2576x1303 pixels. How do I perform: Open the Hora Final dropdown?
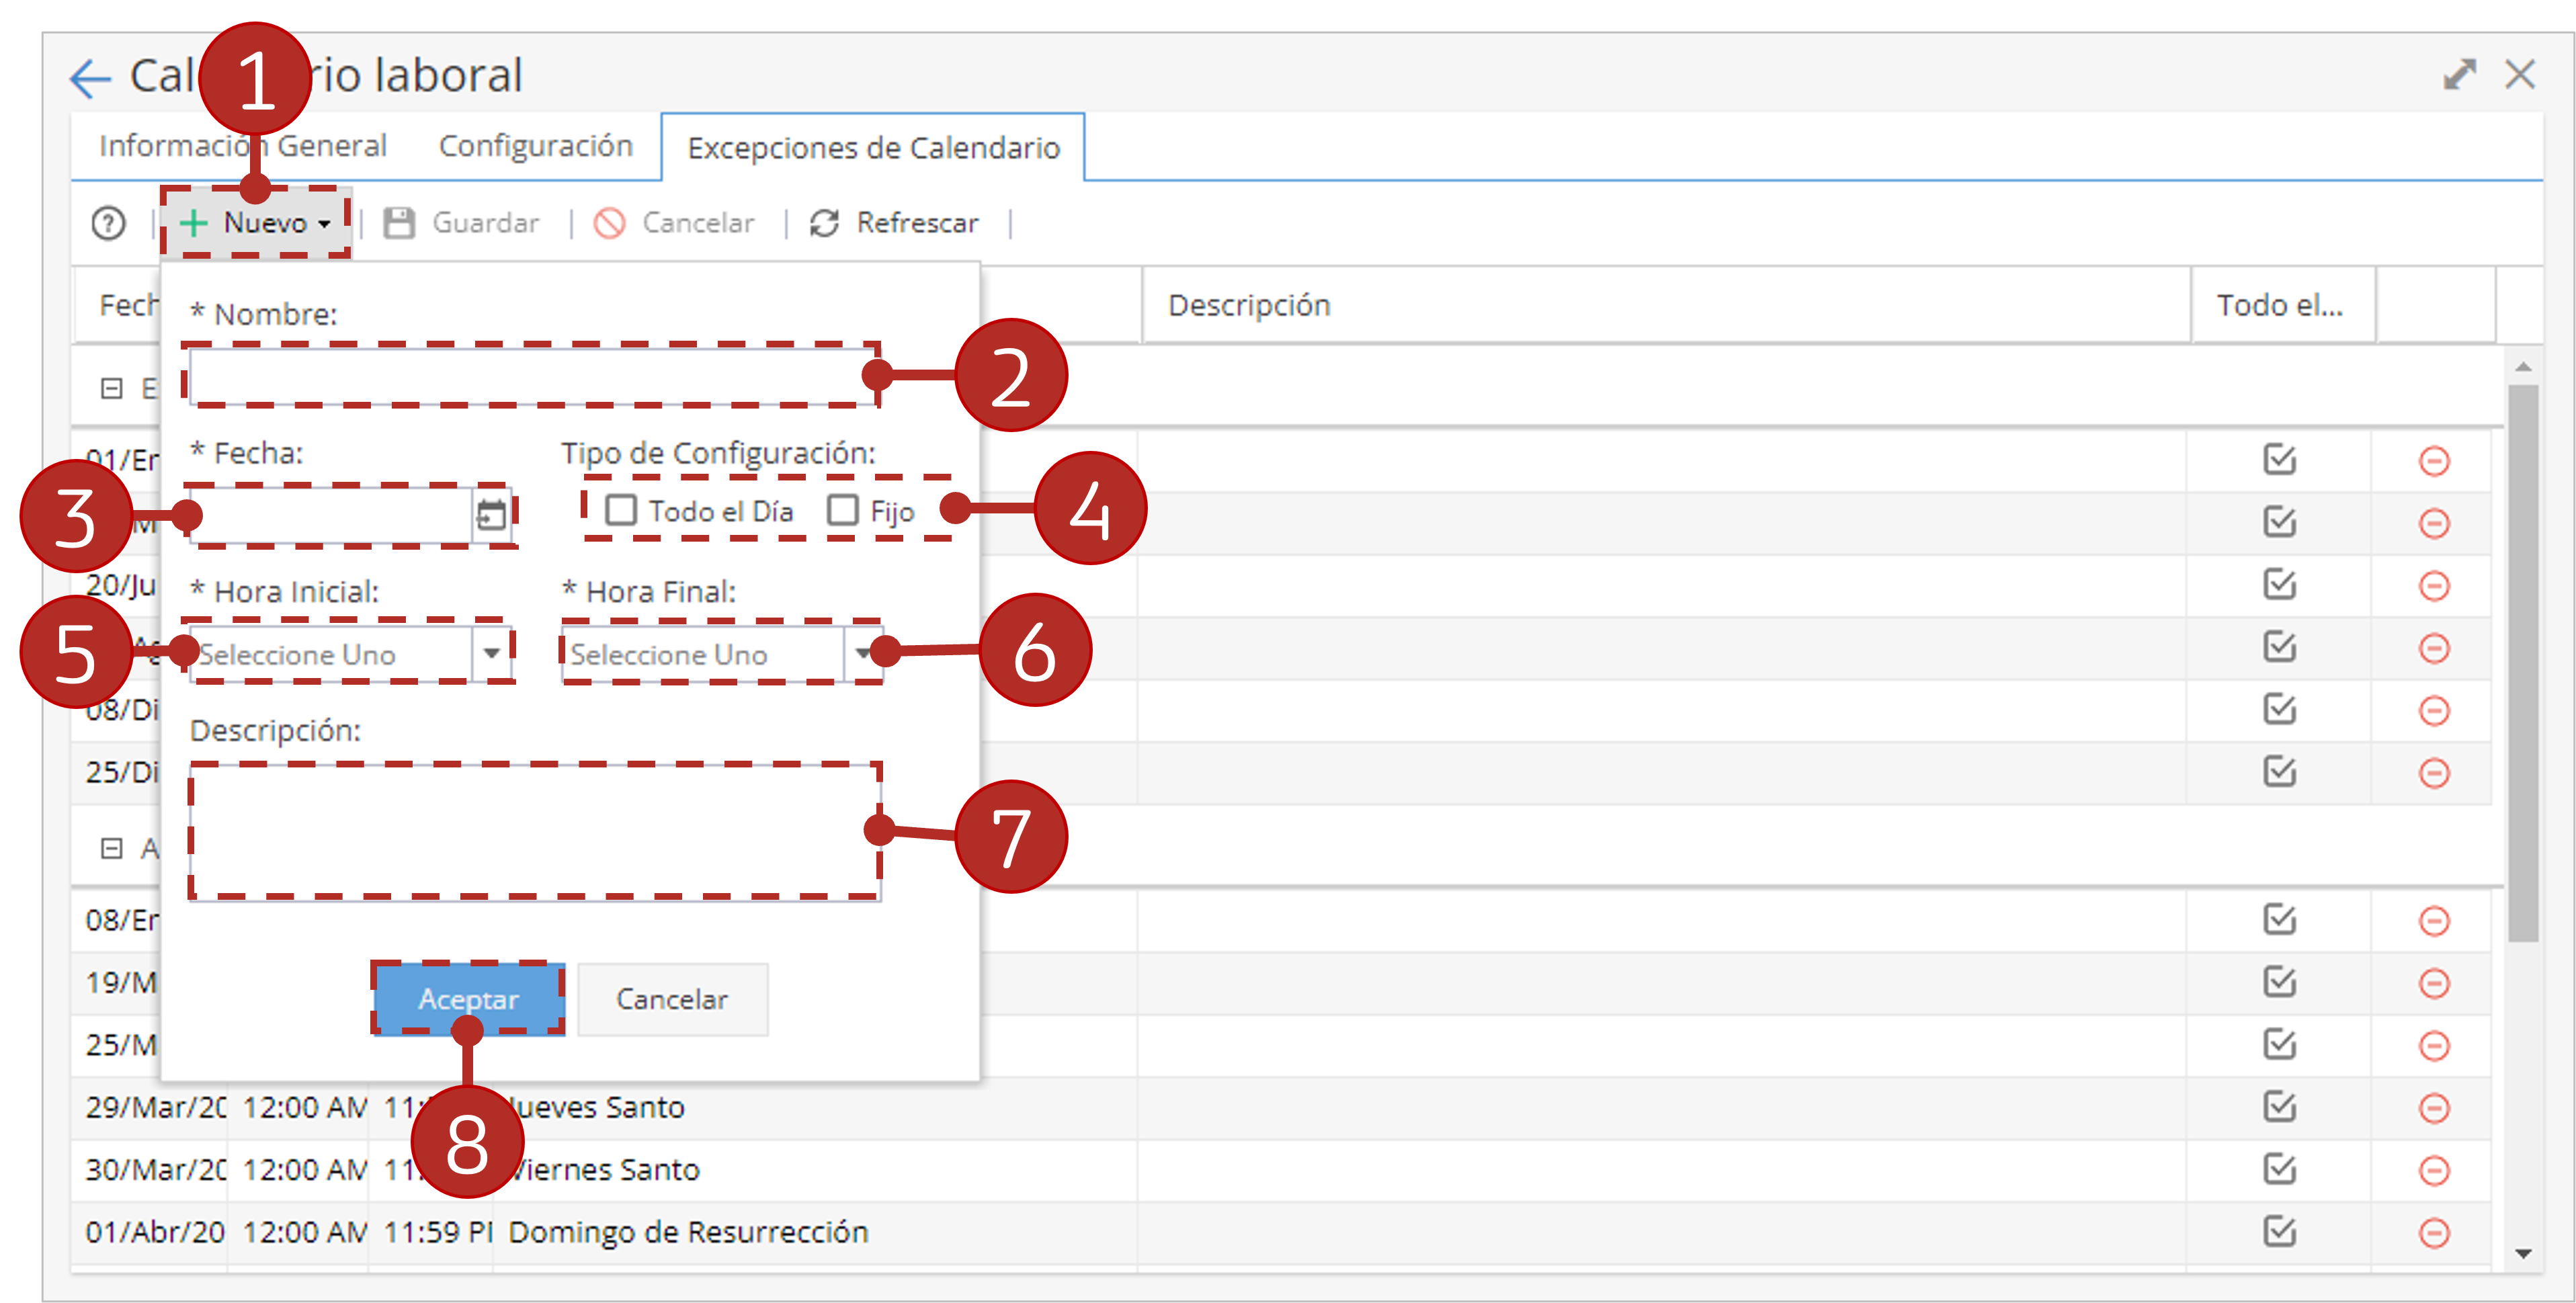(x=862, y=653)
